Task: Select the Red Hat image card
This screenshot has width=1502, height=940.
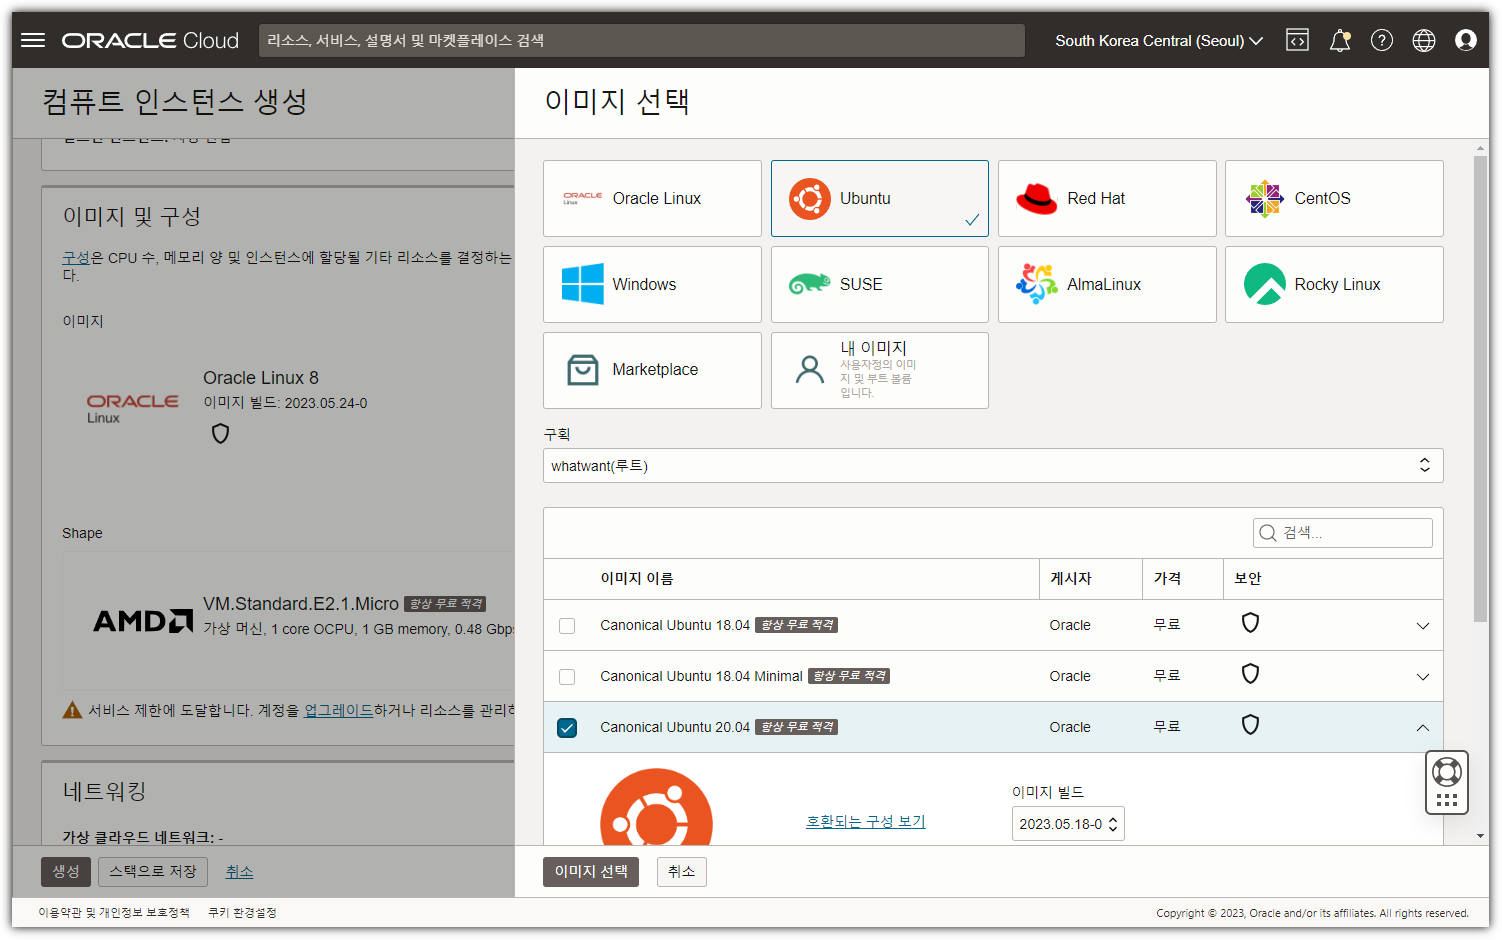Action: click(x=1107, y=198)
